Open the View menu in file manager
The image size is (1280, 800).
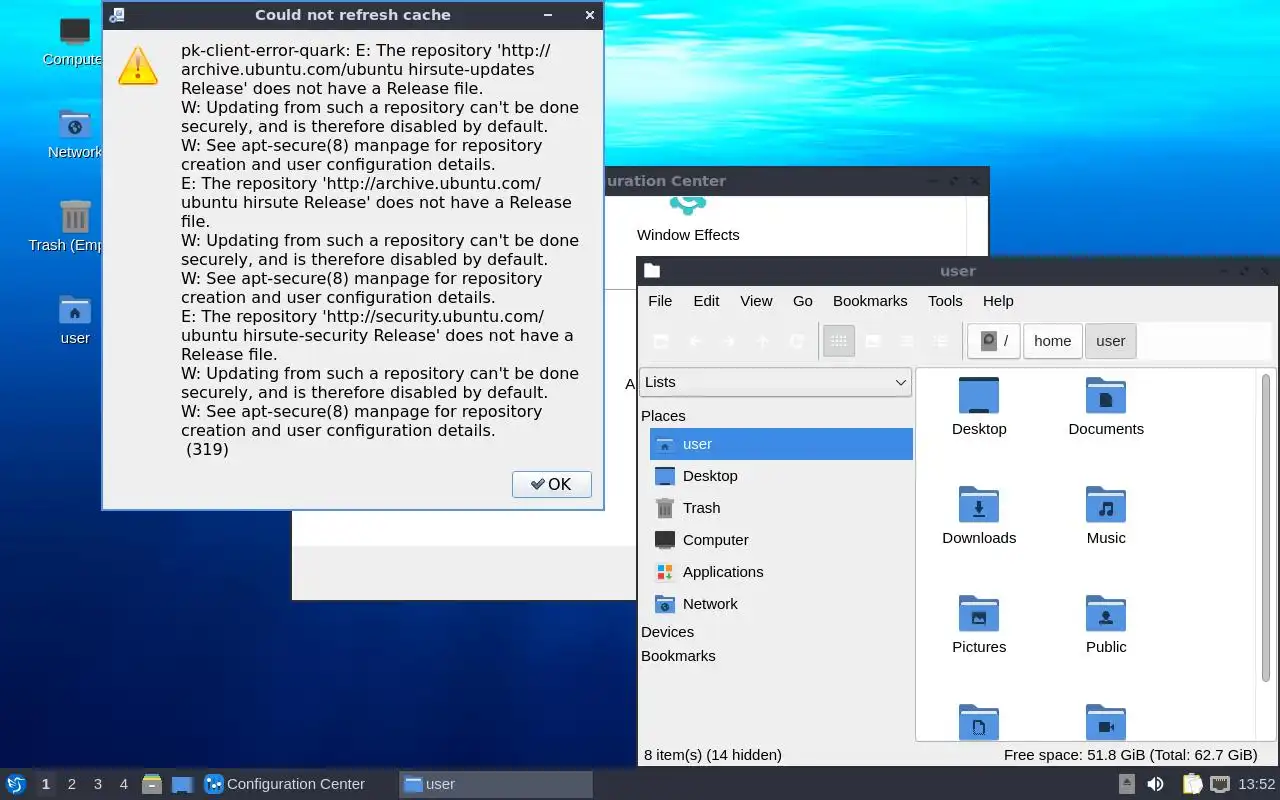[756, 301]
